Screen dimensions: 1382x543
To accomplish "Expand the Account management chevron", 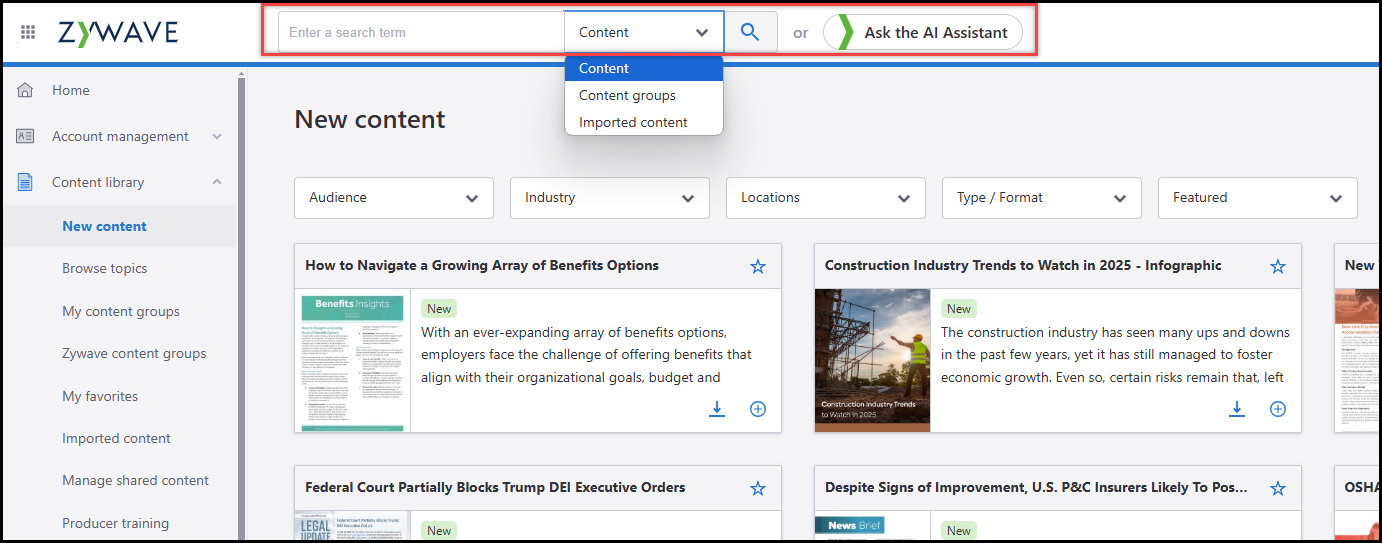I will 217,136.
